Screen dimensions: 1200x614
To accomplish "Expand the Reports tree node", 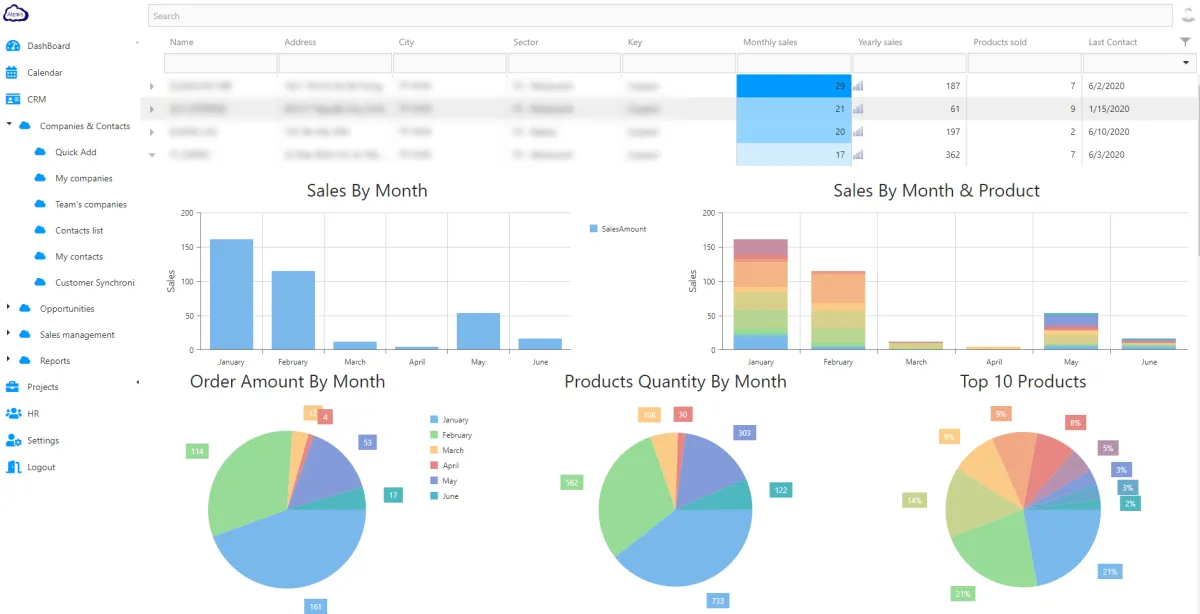I will tap(9, 359).
